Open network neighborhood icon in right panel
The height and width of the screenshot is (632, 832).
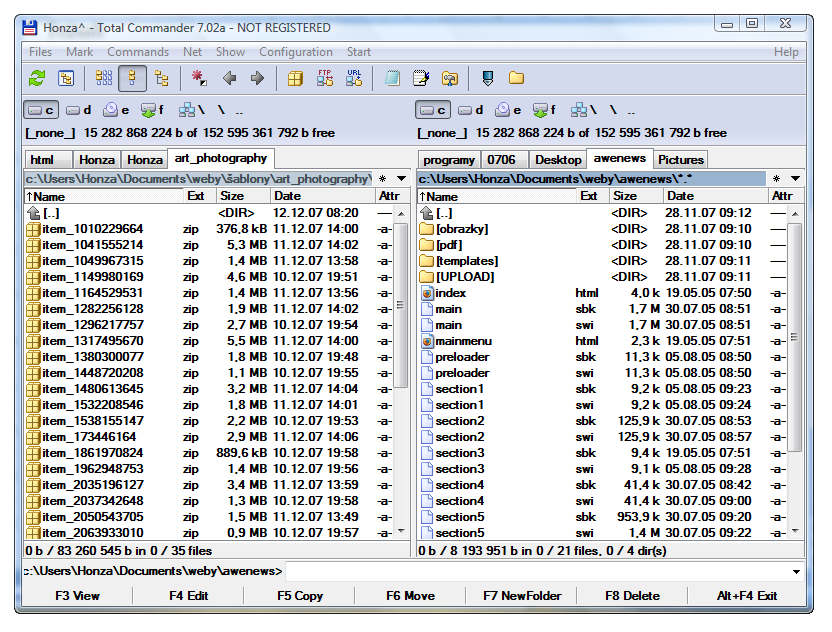tap(584, 110)
